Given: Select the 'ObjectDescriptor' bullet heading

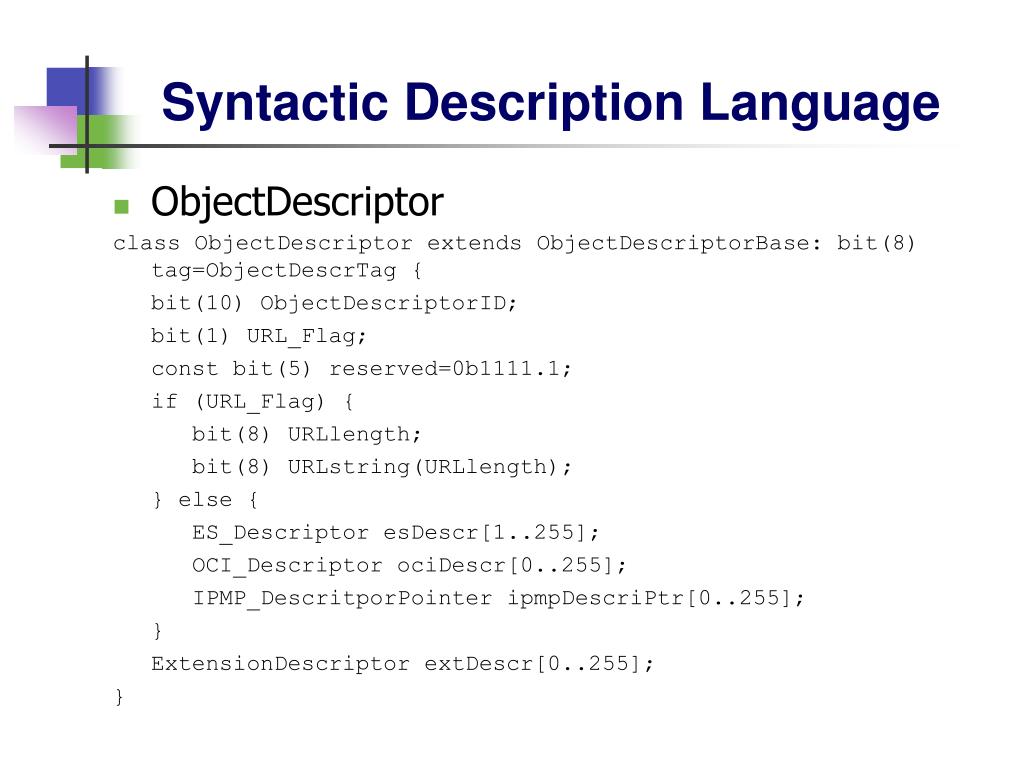Looking at the screenshot, I should pos(296,202).
